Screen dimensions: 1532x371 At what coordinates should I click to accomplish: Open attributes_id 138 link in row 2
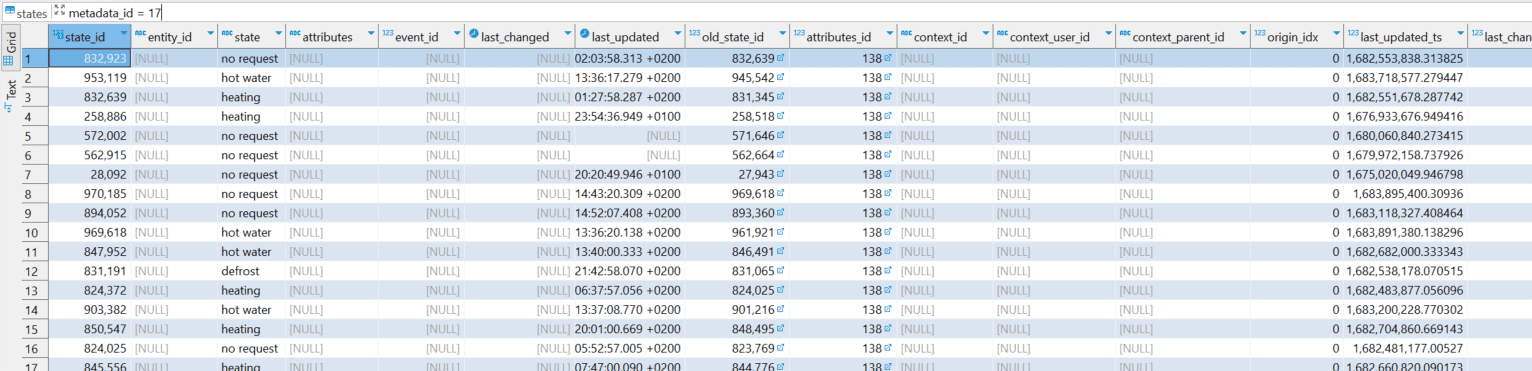(888, 78)
